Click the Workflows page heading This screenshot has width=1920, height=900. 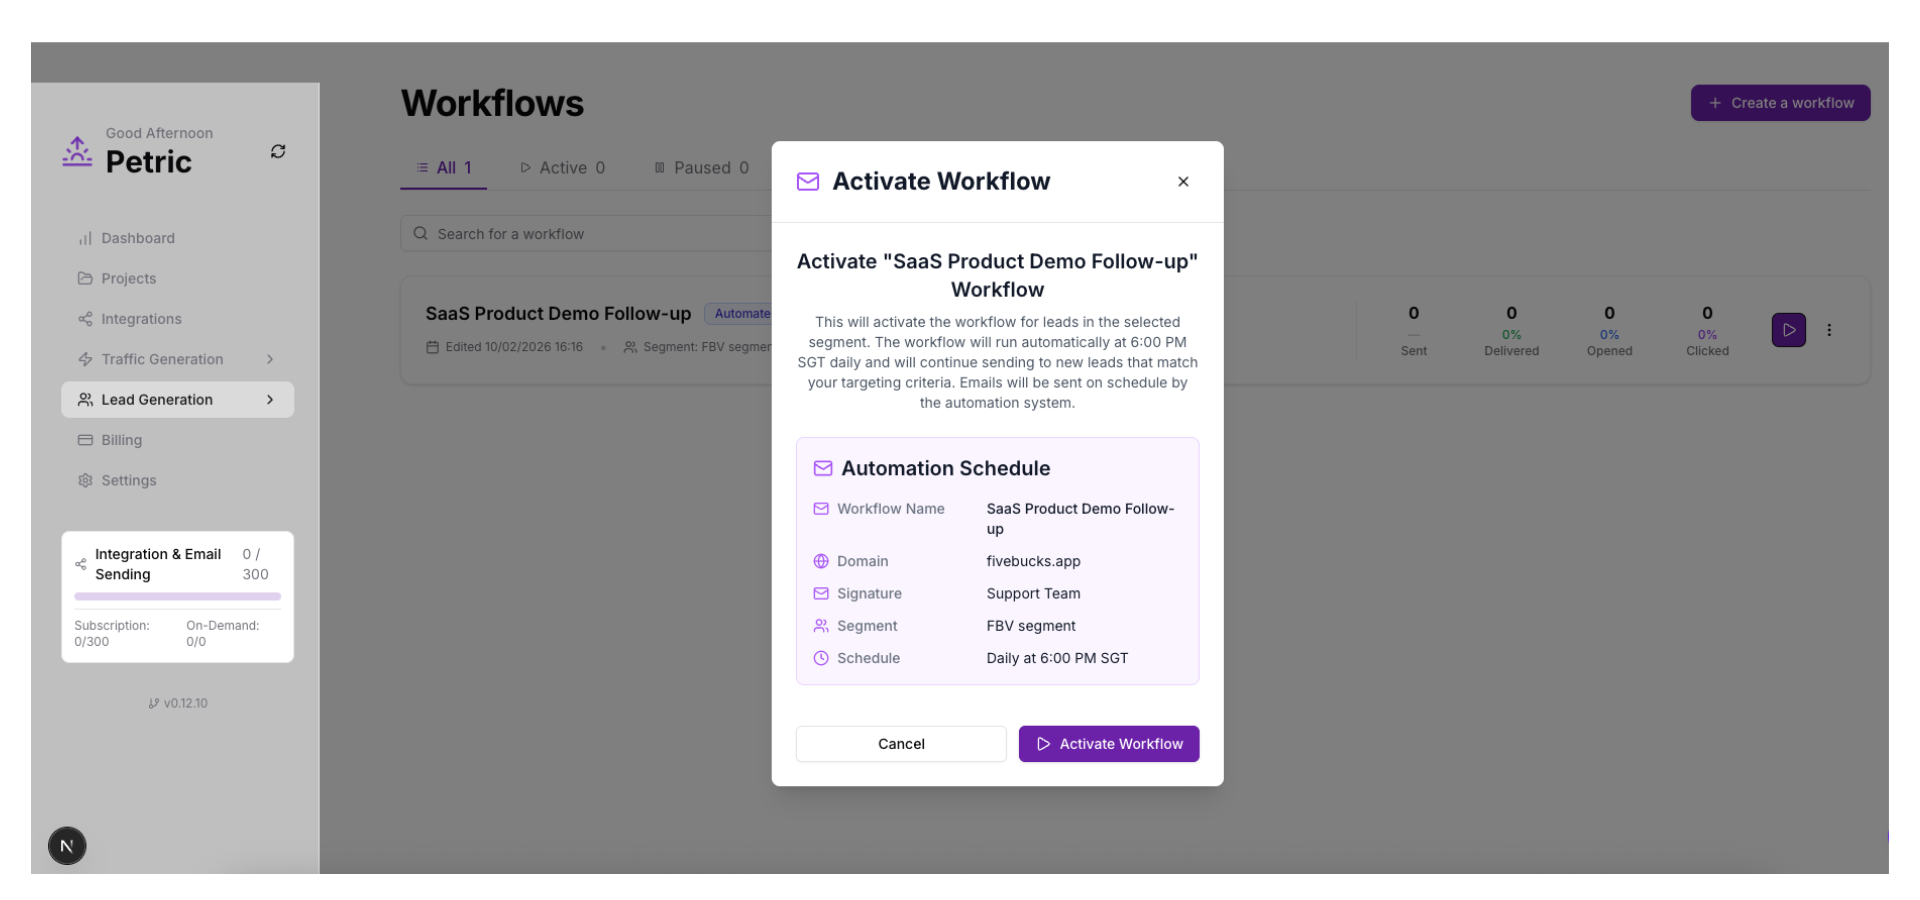492,103
